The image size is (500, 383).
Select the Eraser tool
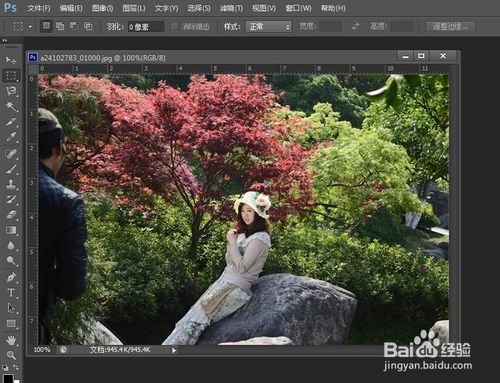tap(11, 215)
